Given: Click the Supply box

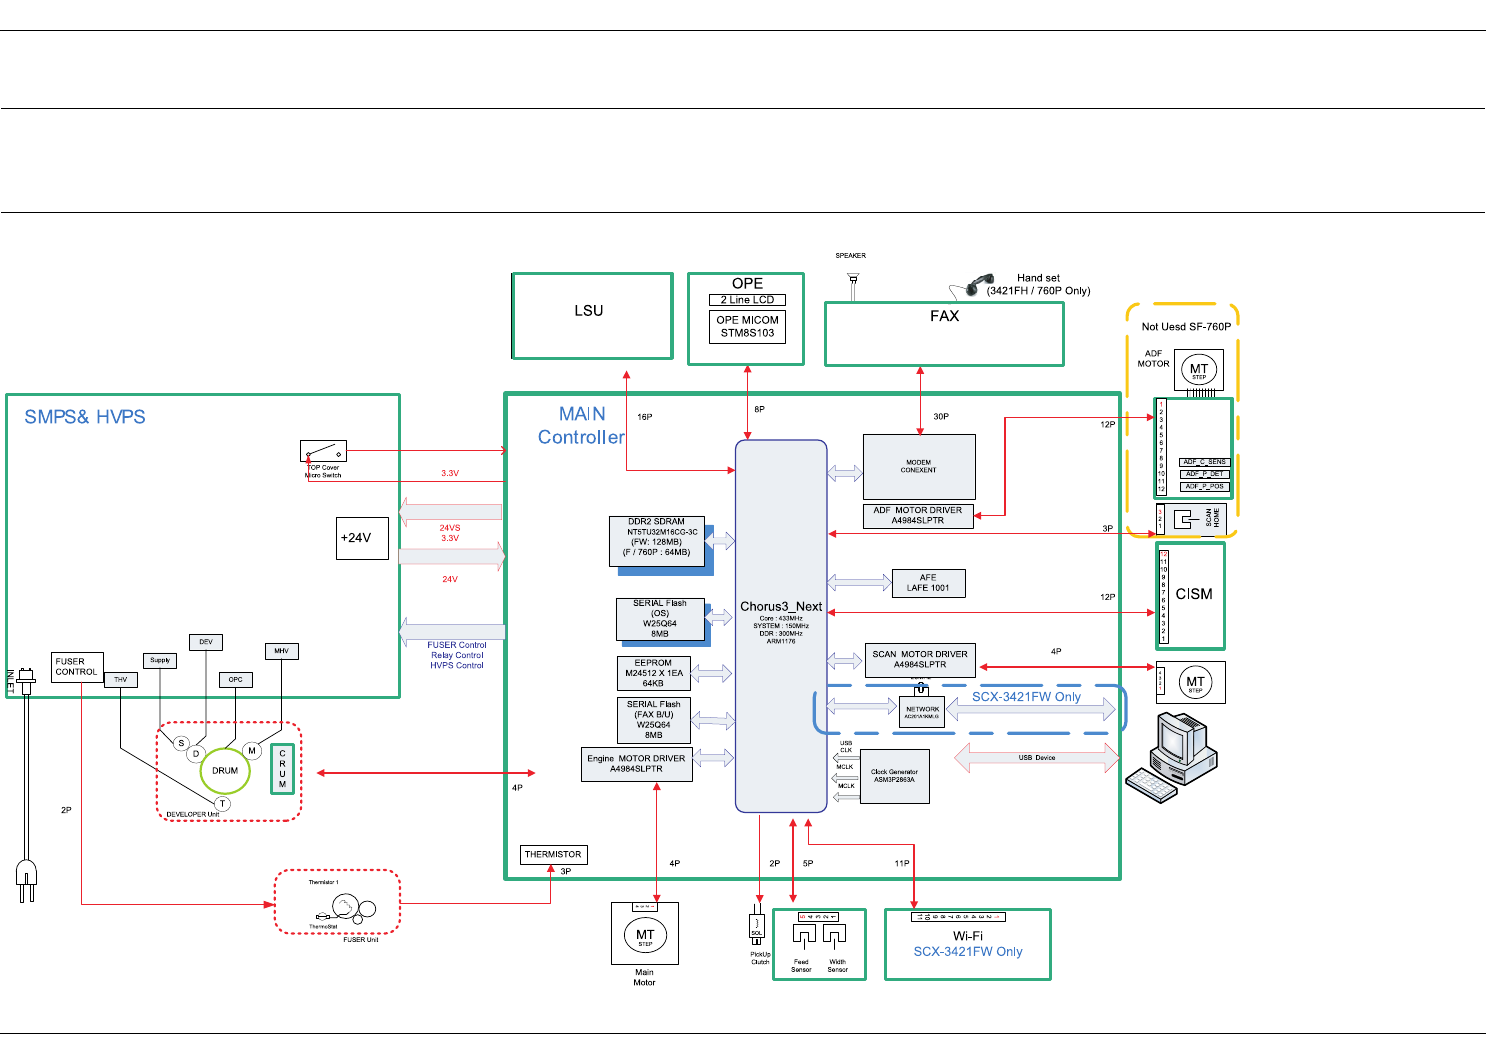Looking at the screenshot, I should (160, 660).
